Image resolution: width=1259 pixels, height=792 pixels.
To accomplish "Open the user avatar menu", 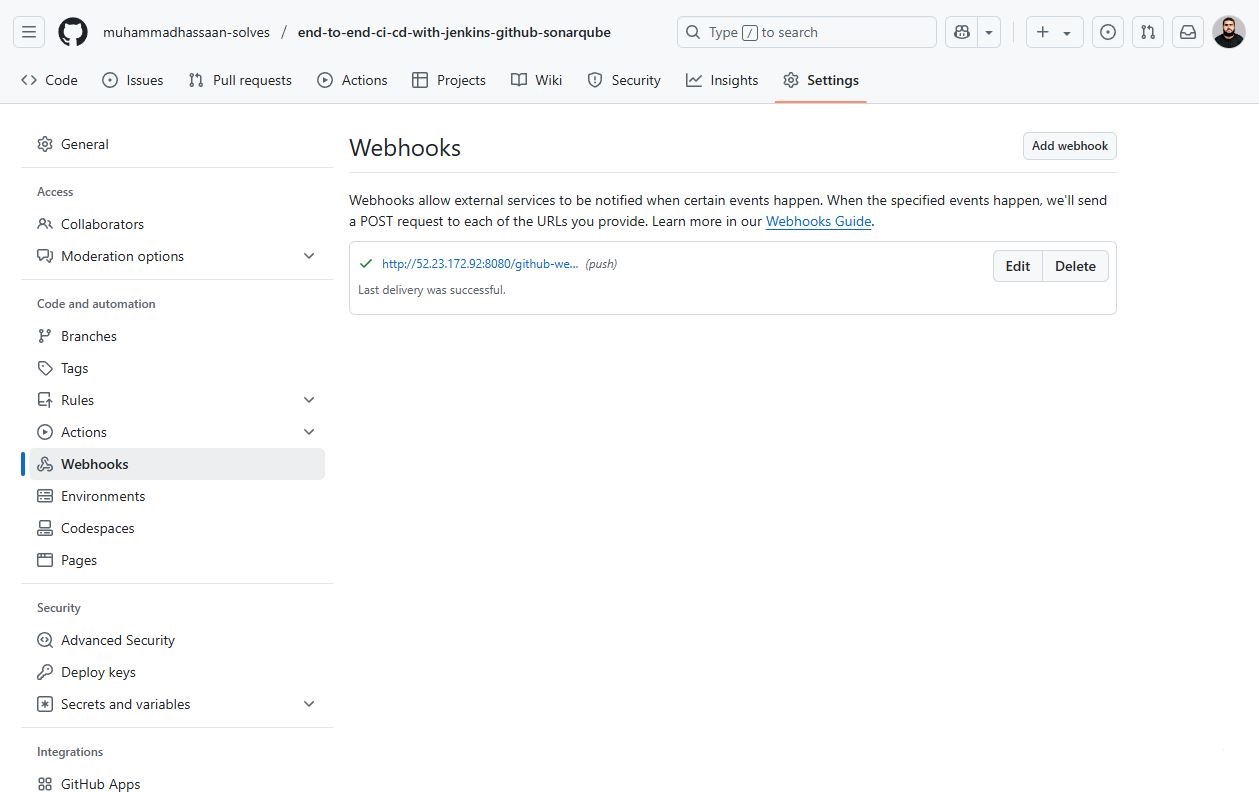I will (x=1229, y=32).
